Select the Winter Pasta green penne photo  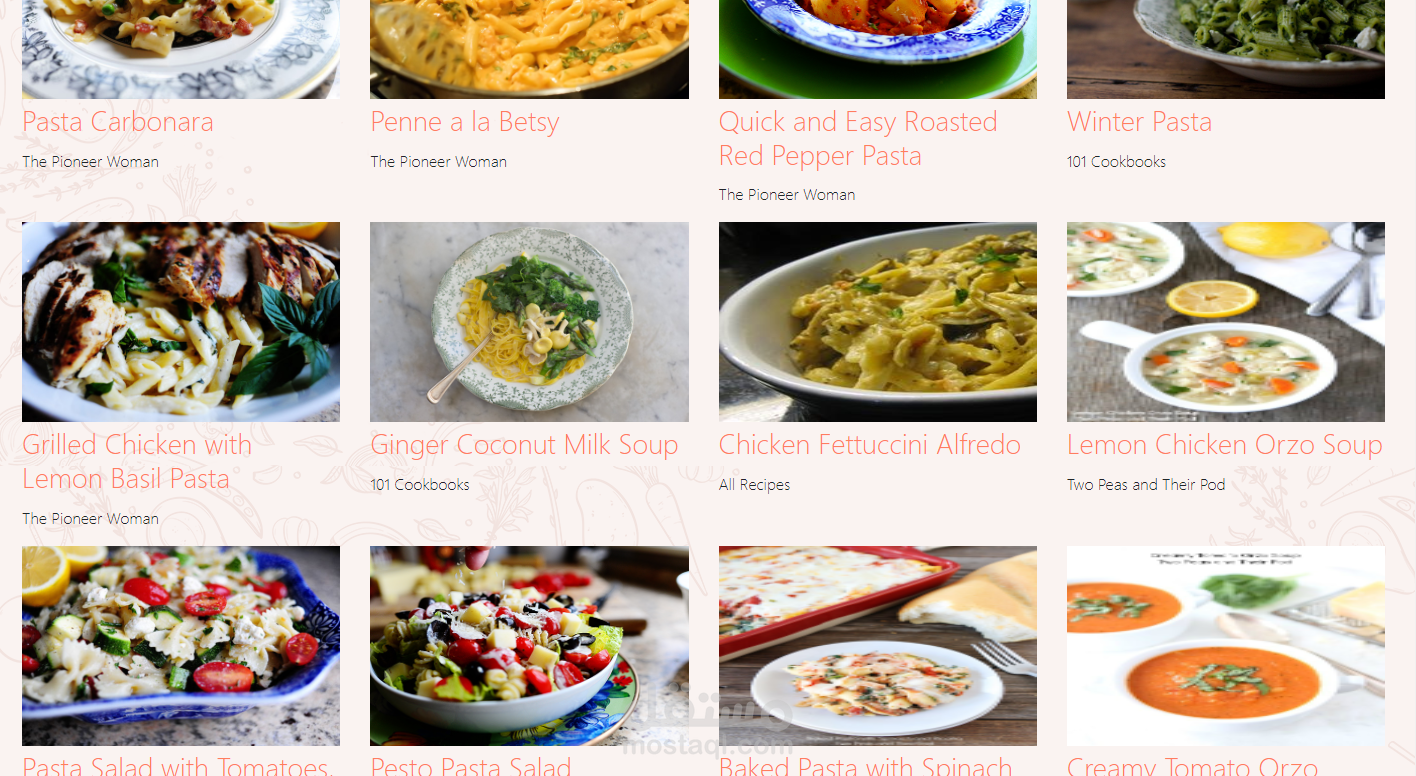[x=1226, y=49]
